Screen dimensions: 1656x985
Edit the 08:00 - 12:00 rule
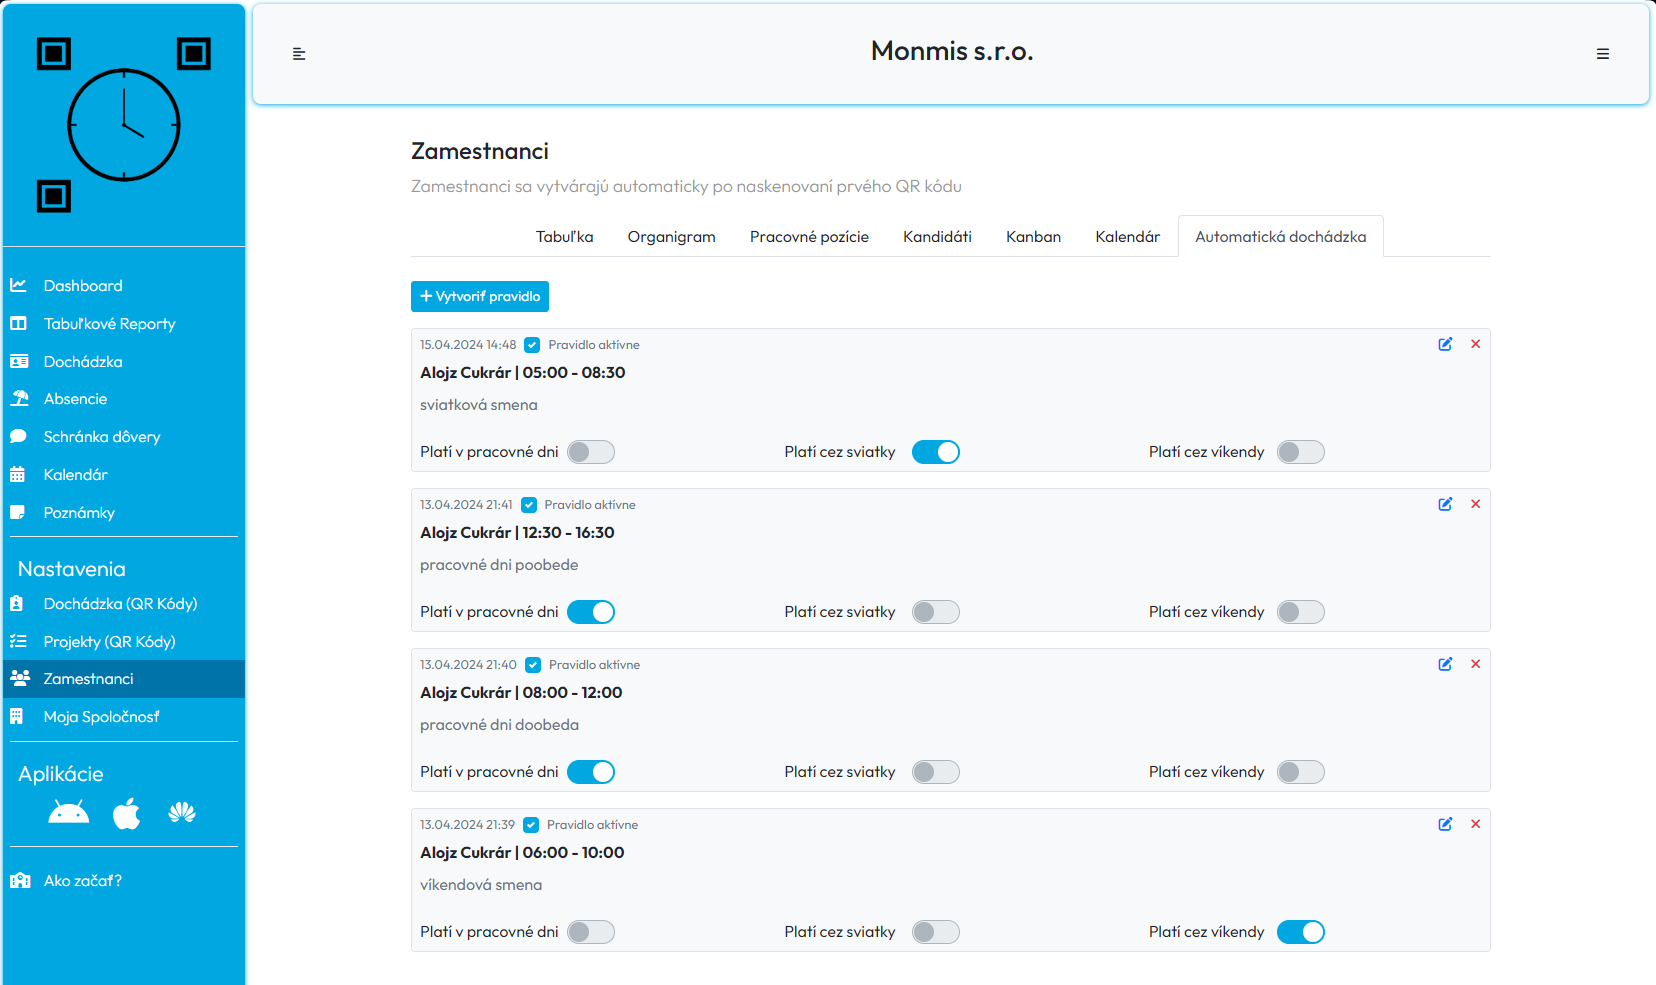coord(1445,664)
